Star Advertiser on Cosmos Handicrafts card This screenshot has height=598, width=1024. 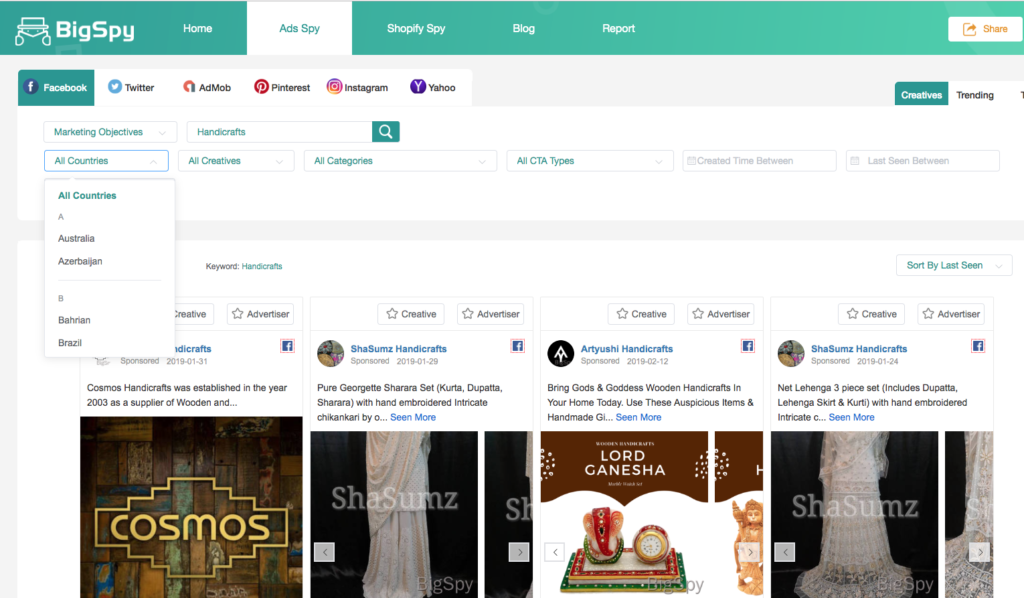point(261,314)
